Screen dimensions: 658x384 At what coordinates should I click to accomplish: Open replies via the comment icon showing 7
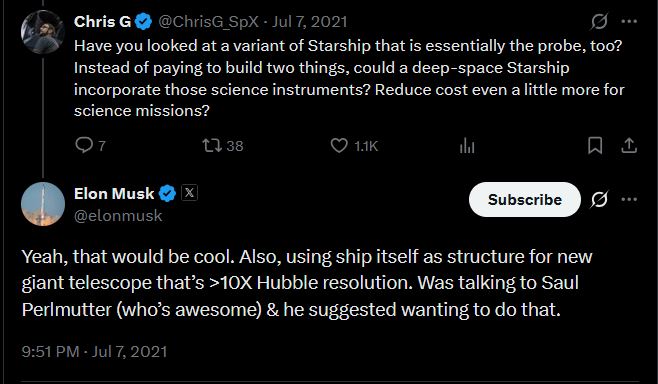(84, 145)
